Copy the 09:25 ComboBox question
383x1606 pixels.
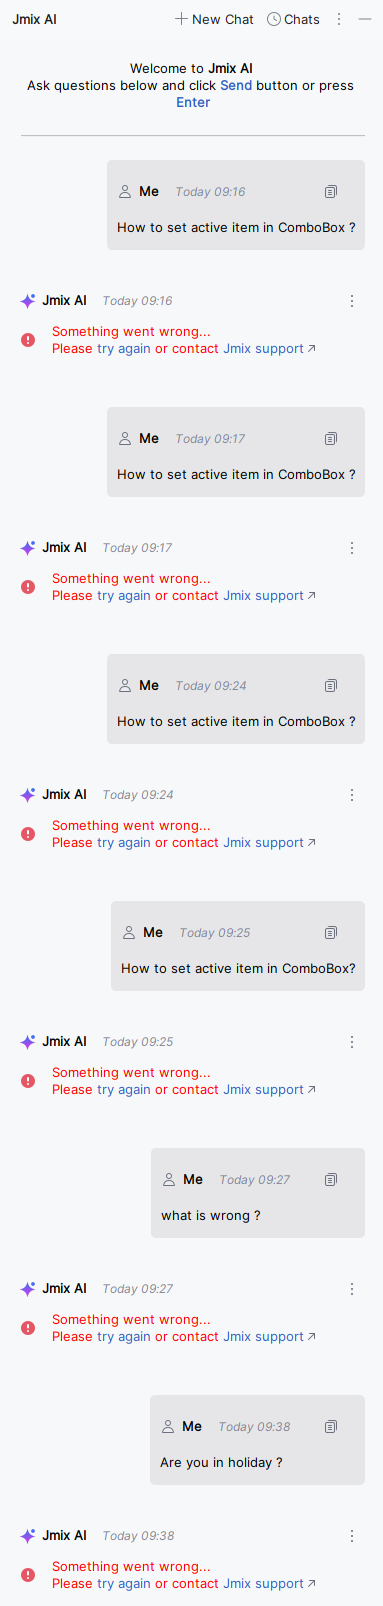[331, 933]
